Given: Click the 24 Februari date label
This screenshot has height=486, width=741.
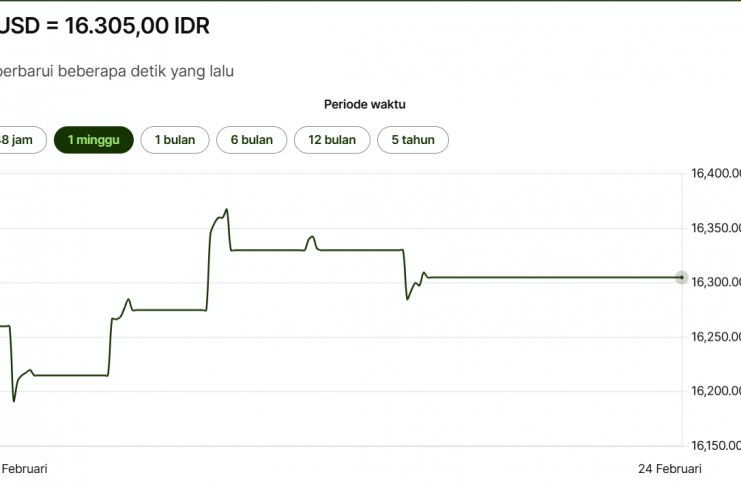Looking at the screenshot, I should (670, 468).
